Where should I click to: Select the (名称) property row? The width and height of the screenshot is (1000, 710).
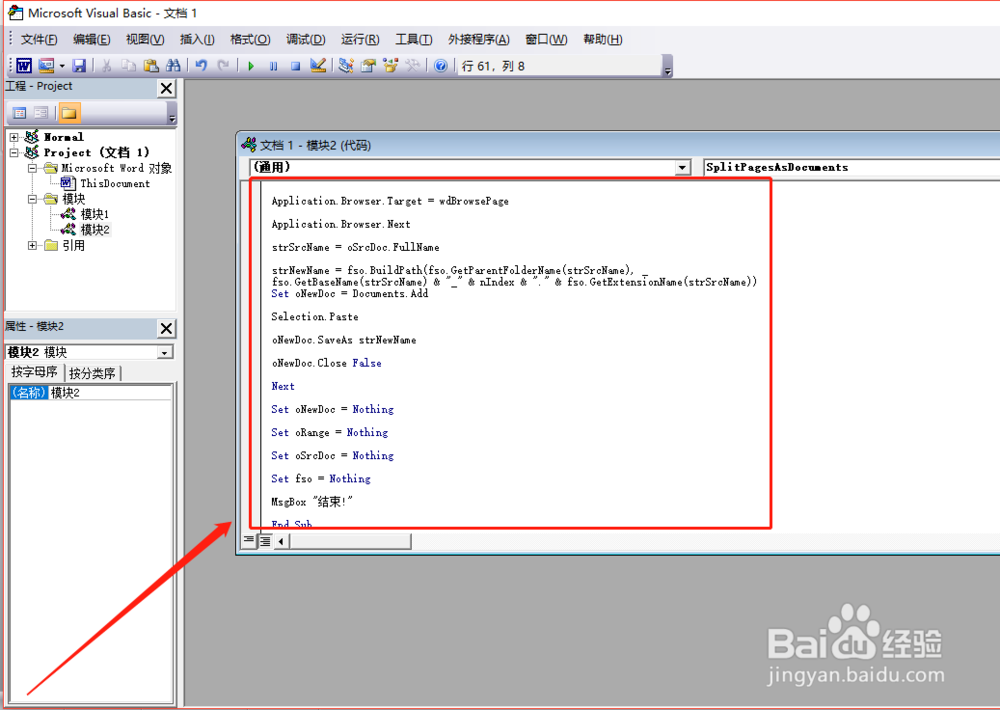[x=91, y=392]
